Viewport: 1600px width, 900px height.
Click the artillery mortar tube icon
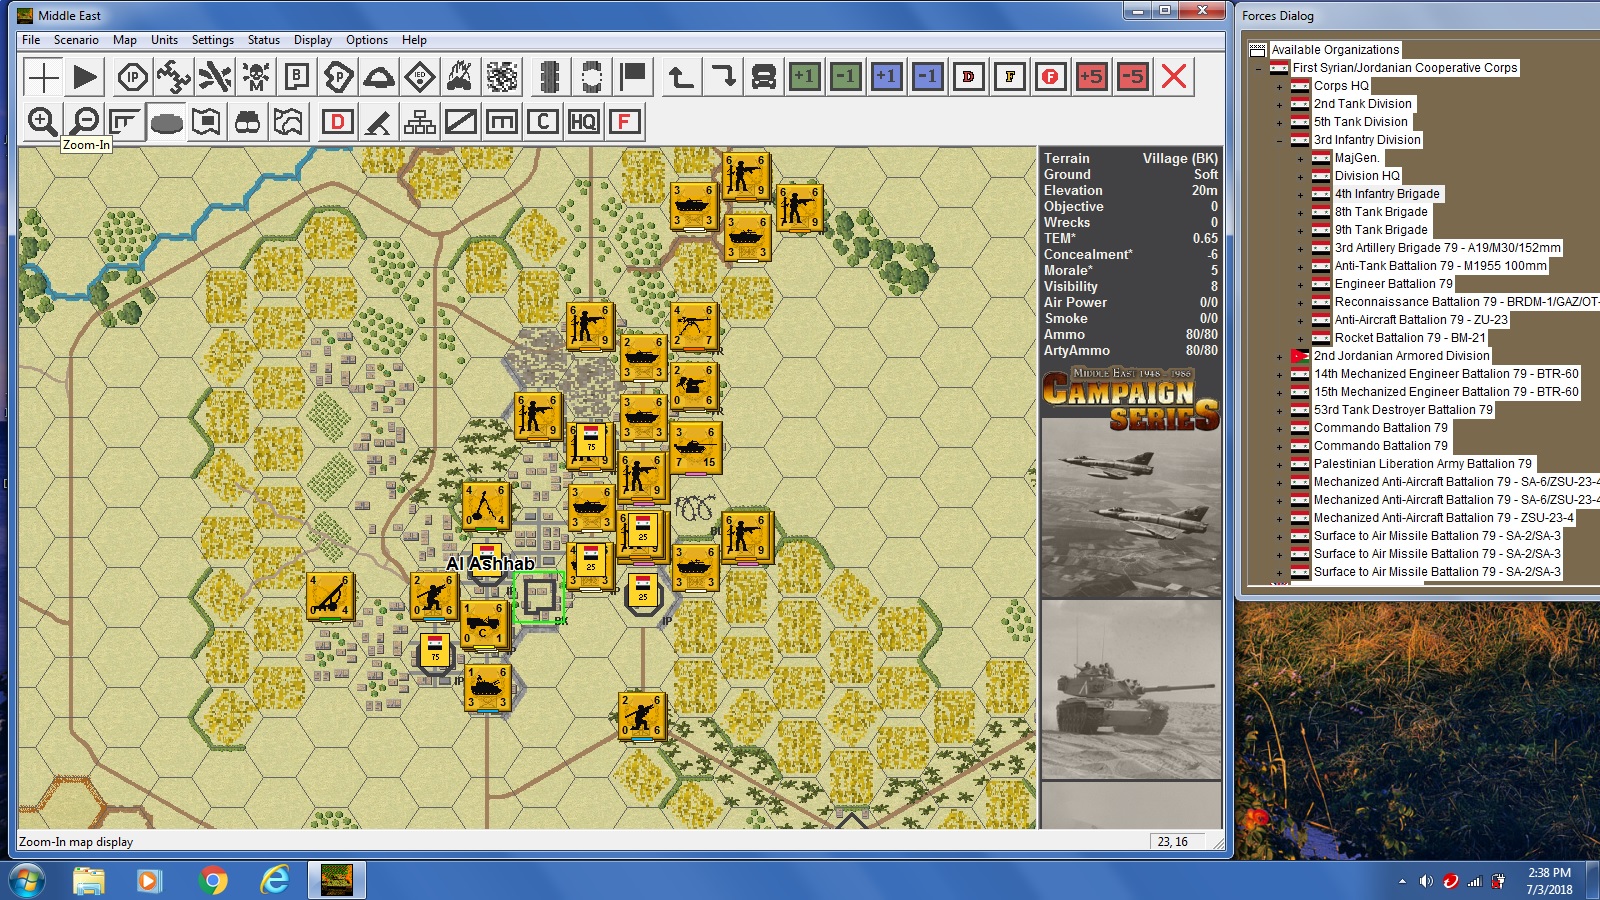tap(379, 122)
